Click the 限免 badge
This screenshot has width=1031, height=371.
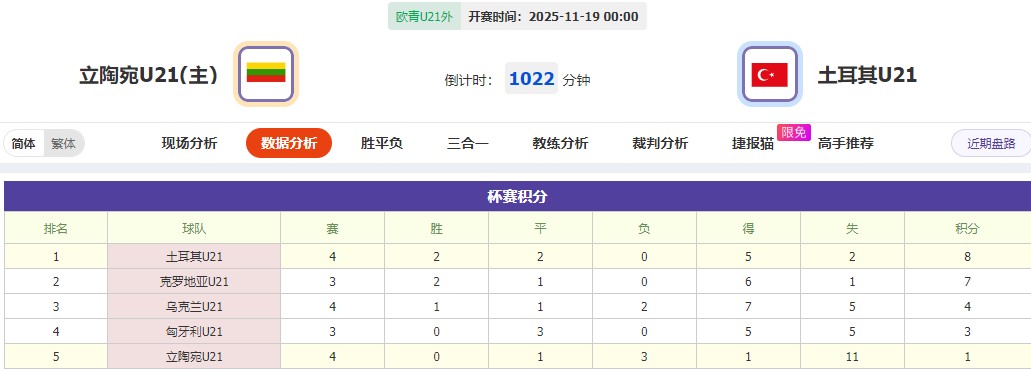[794, 132]
